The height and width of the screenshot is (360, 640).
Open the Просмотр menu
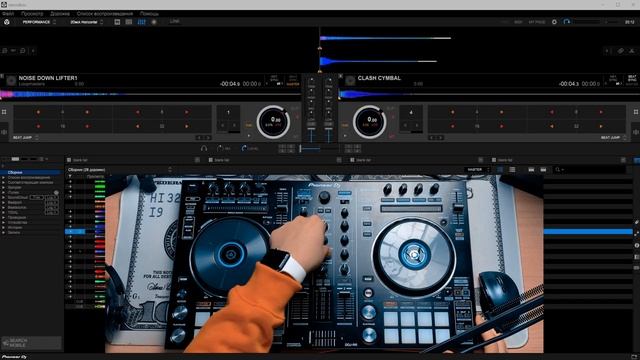32,14
